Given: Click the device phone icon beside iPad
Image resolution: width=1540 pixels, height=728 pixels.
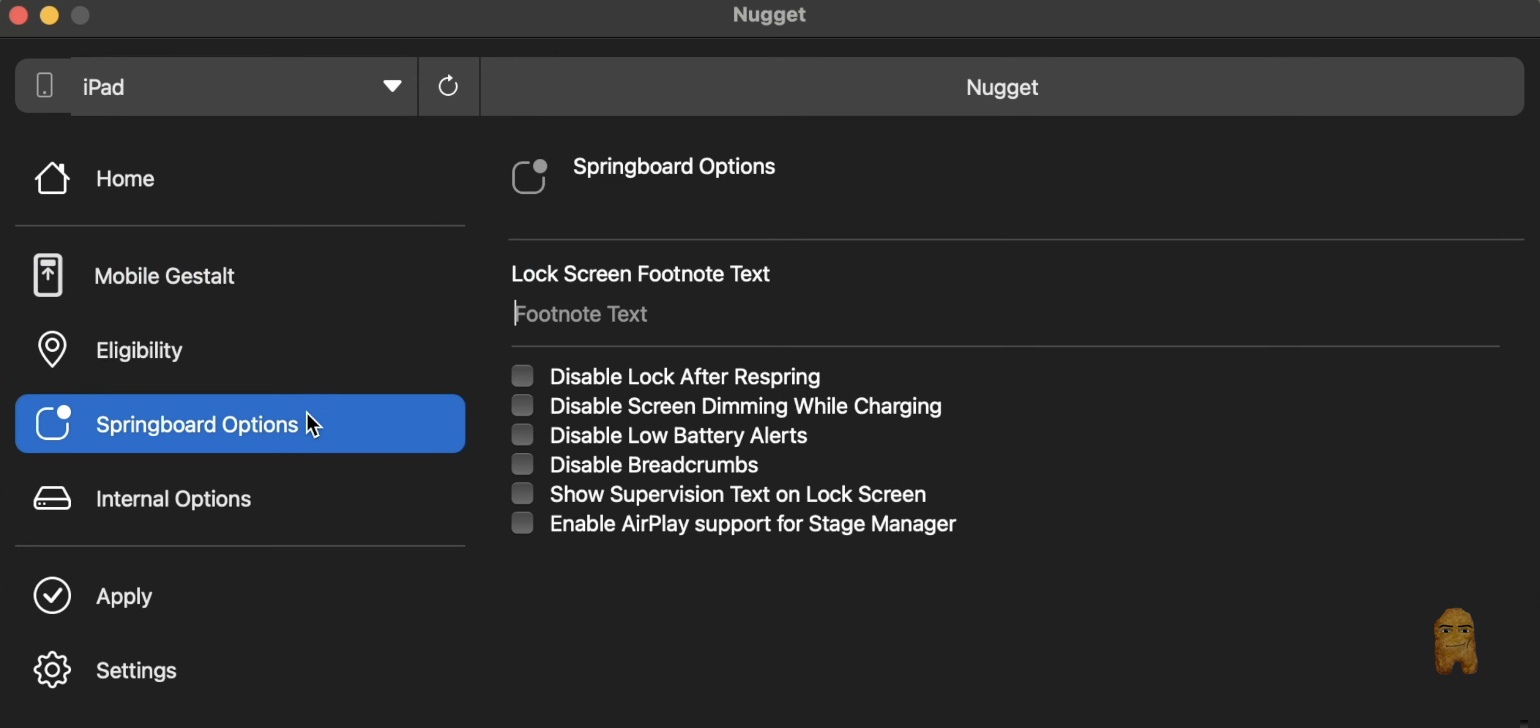Looking at the screenshot, I should tap(44, 86).
